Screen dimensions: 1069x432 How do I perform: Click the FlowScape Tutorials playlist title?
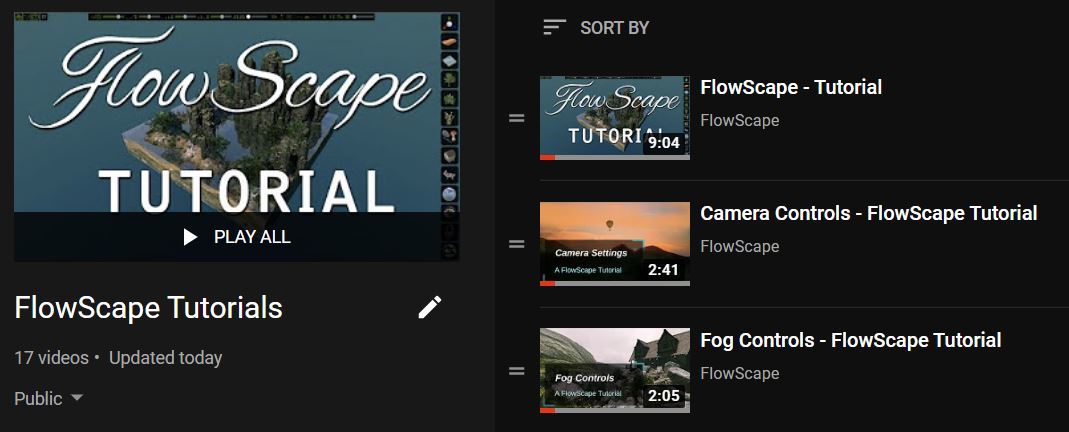tap(148, 308)
